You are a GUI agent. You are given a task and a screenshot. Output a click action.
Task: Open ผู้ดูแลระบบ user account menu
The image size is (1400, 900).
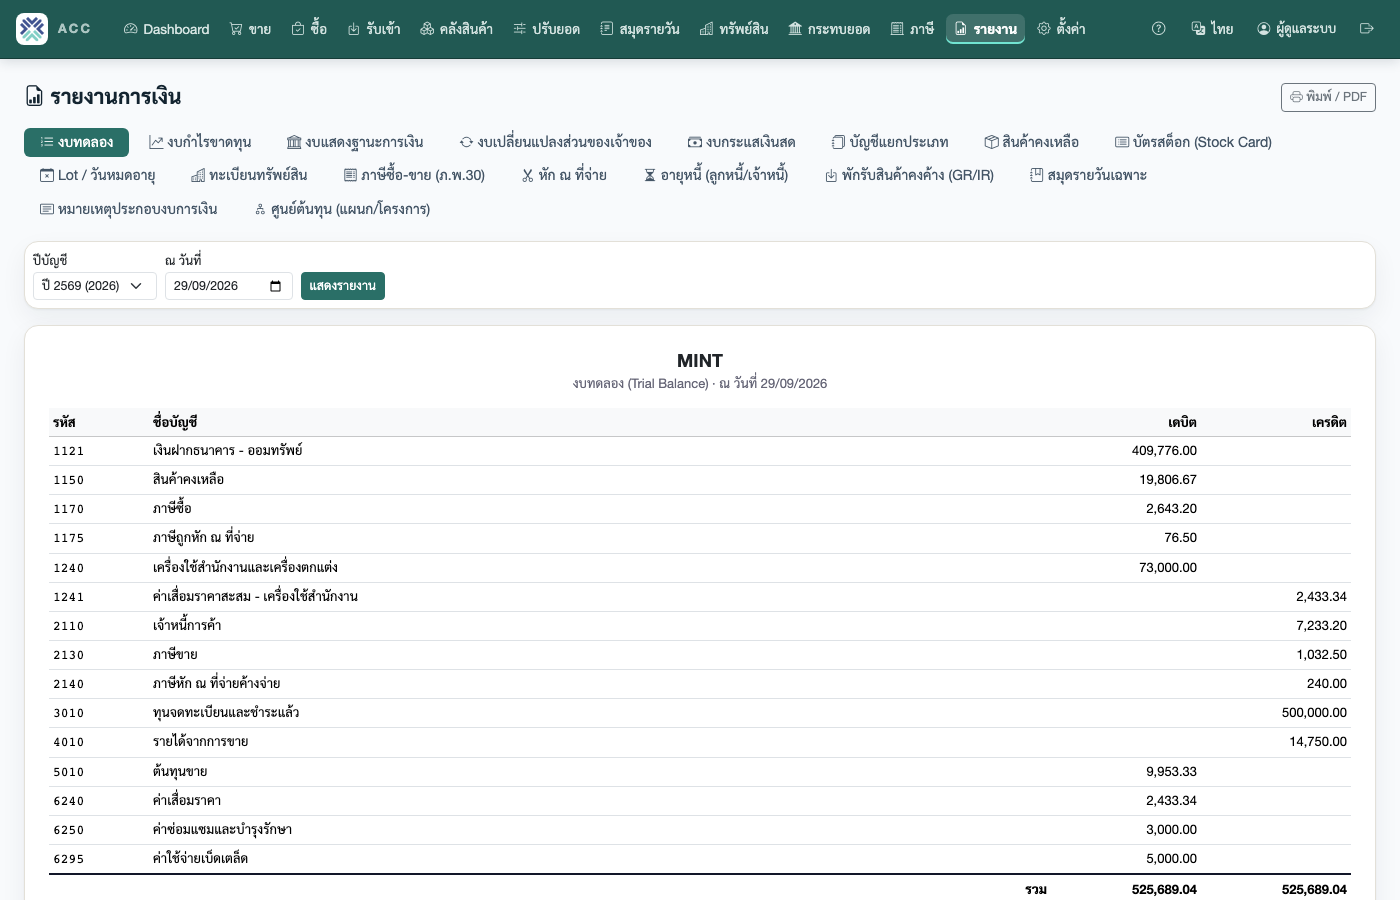coord(1296,29)
